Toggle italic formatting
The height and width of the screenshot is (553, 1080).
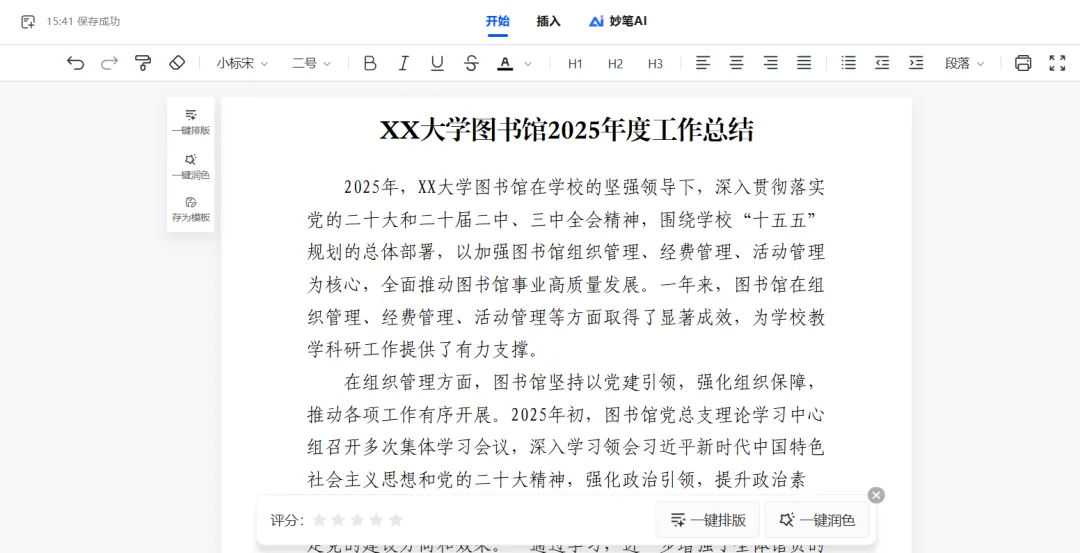tap(404, 63)
